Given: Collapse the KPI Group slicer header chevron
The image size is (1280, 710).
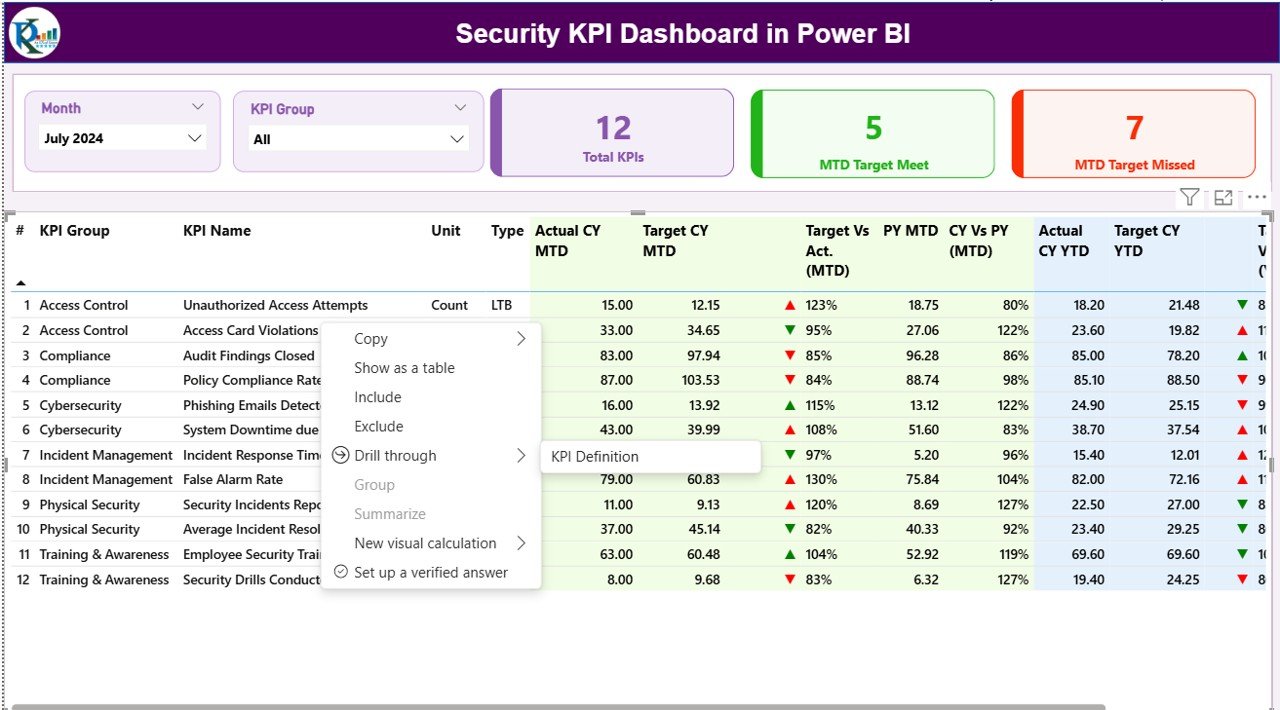Looking at the screenshot, I should pos(460,108).
